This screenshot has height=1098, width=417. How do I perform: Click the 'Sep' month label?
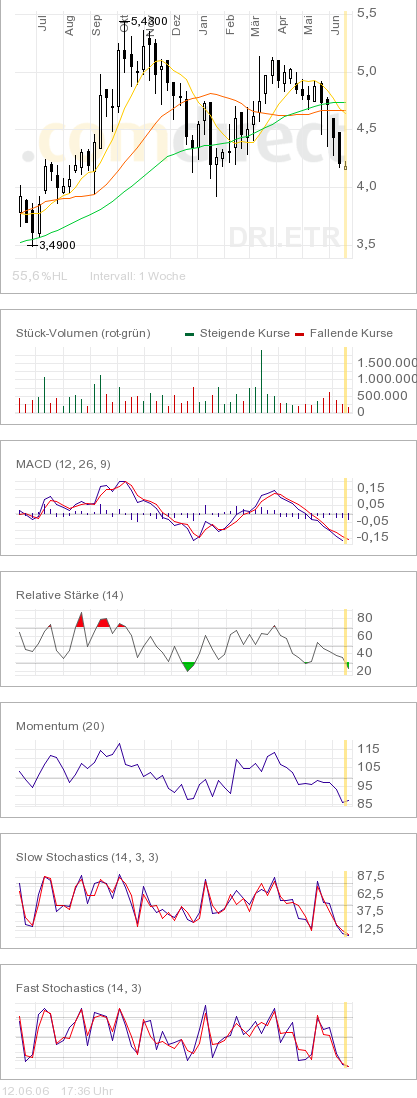97,26
